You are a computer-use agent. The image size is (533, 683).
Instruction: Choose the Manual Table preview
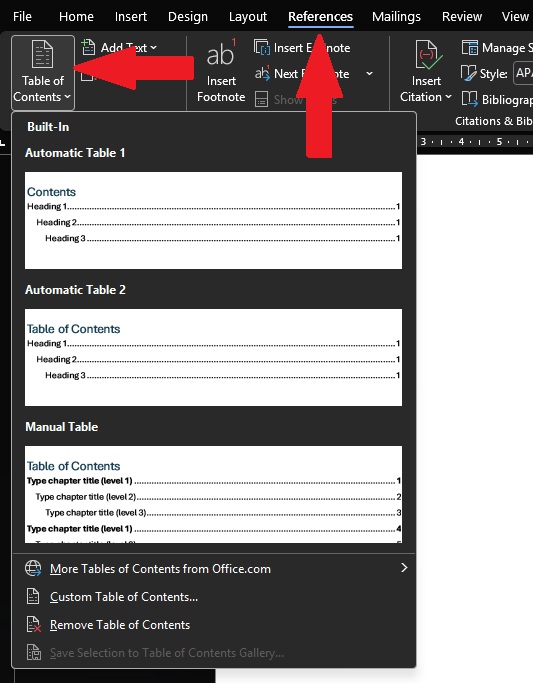coord(213,494)
